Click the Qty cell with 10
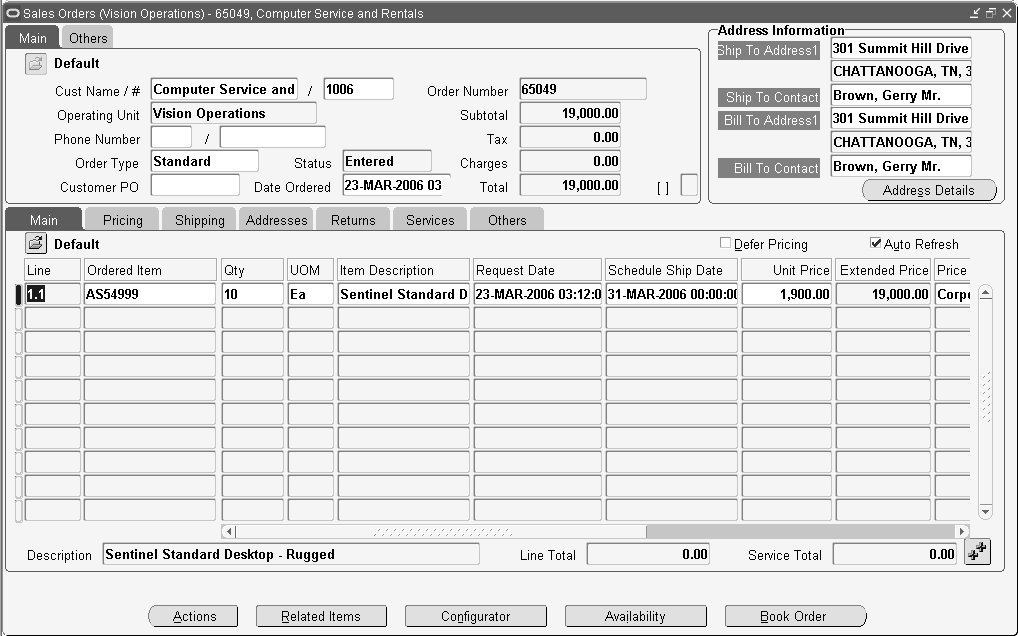Image resolution: width=1018 pixels, height=636 pixels. point(253,294)
